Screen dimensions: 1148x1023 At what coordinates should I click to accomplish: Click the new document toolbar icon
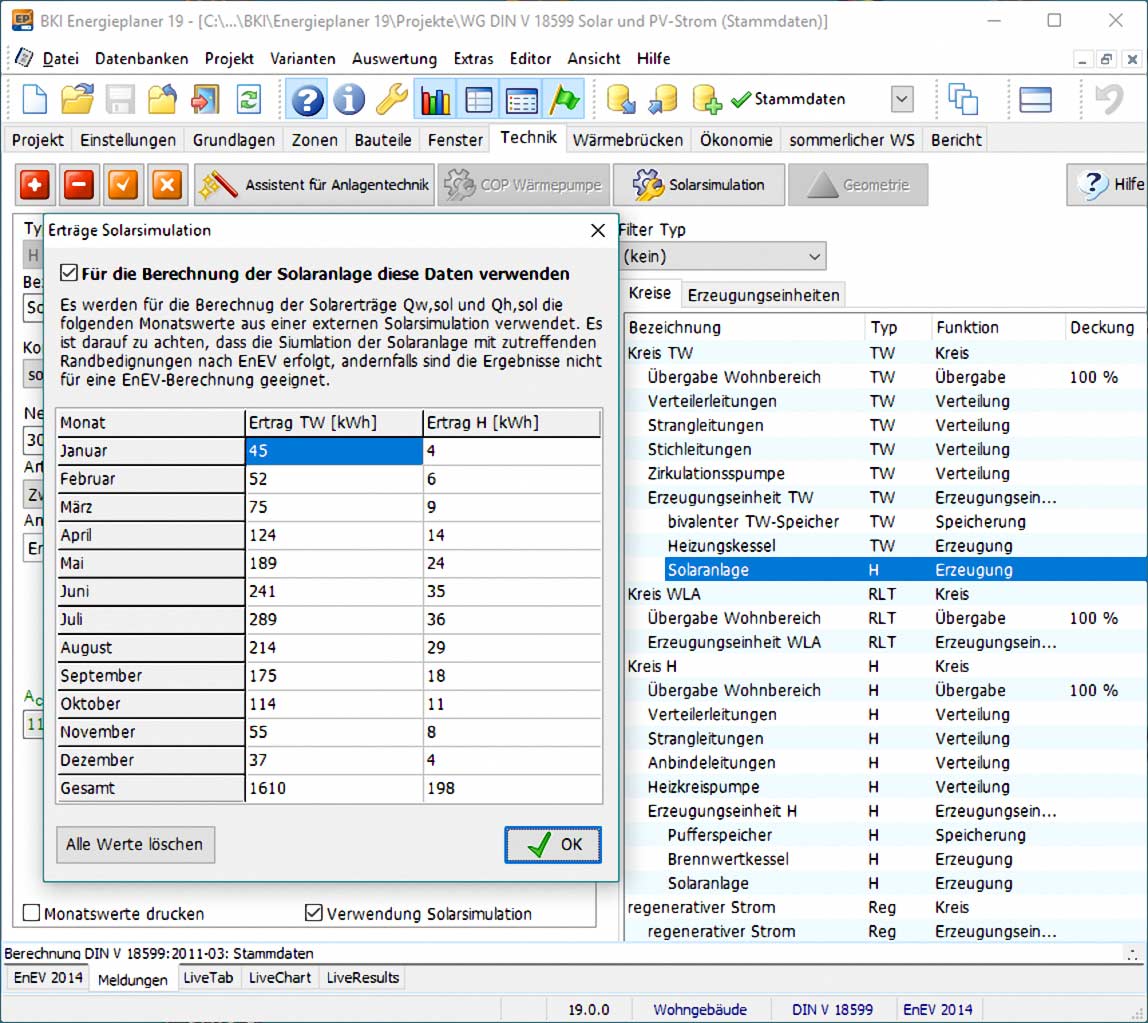[34, 99]
